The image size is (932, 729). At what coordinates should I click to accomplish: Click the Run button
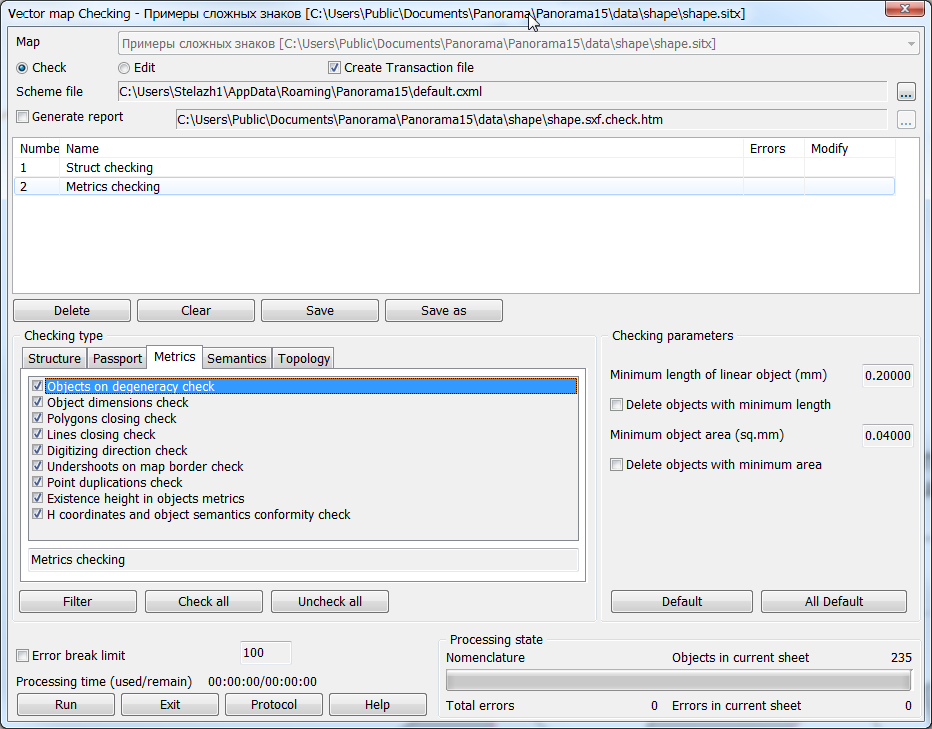(66, 704)
